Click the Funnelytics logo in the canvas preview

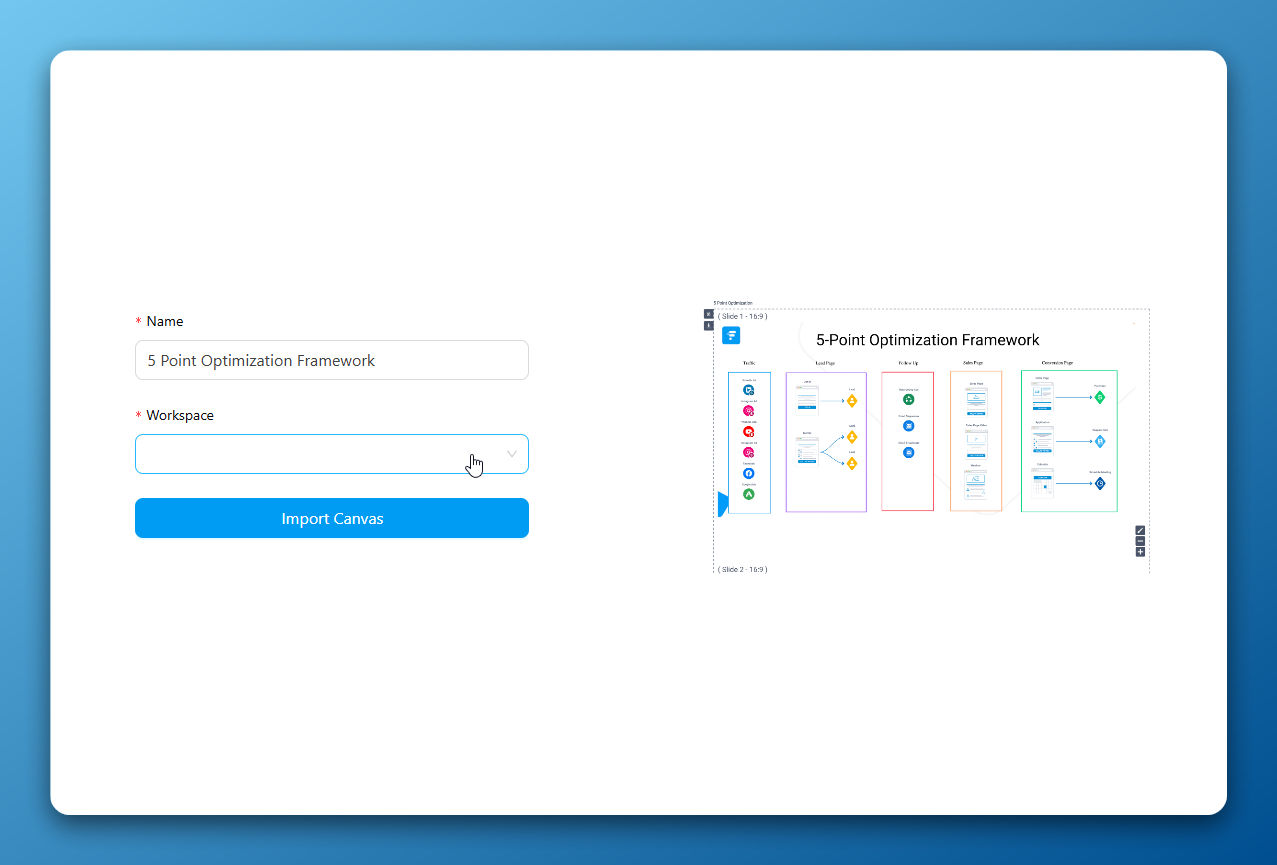click(731, 335)
